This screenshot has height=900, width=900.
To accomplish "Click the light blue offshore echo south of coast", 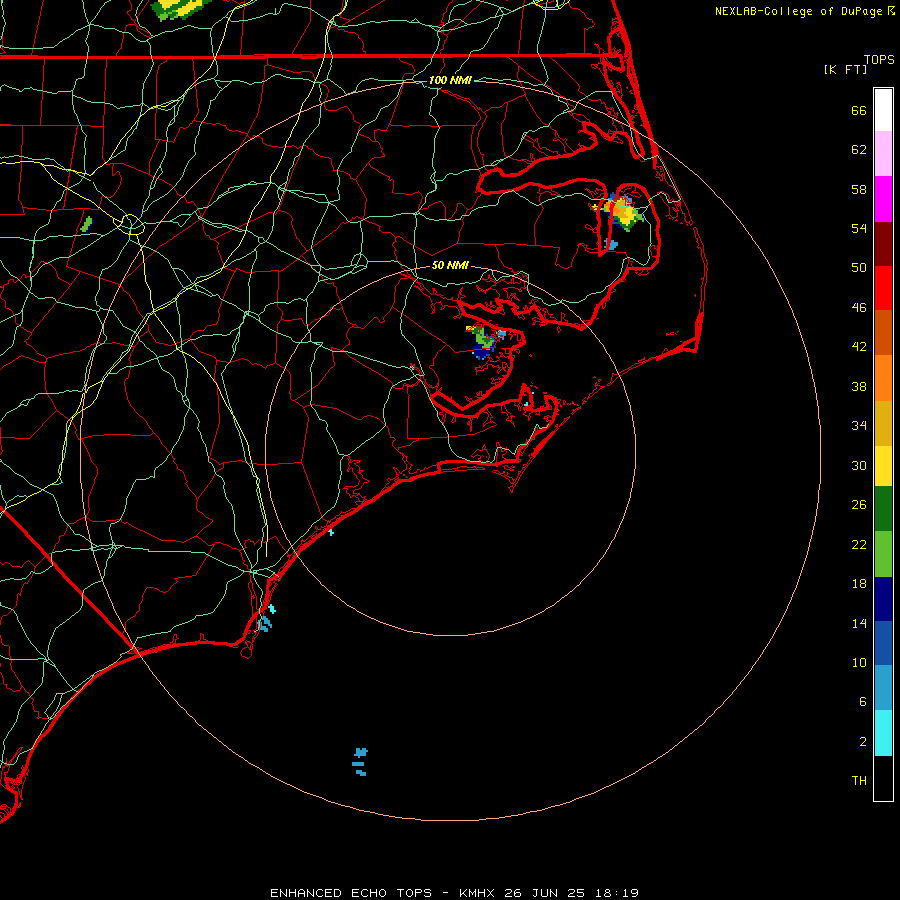I will (360, 762).
